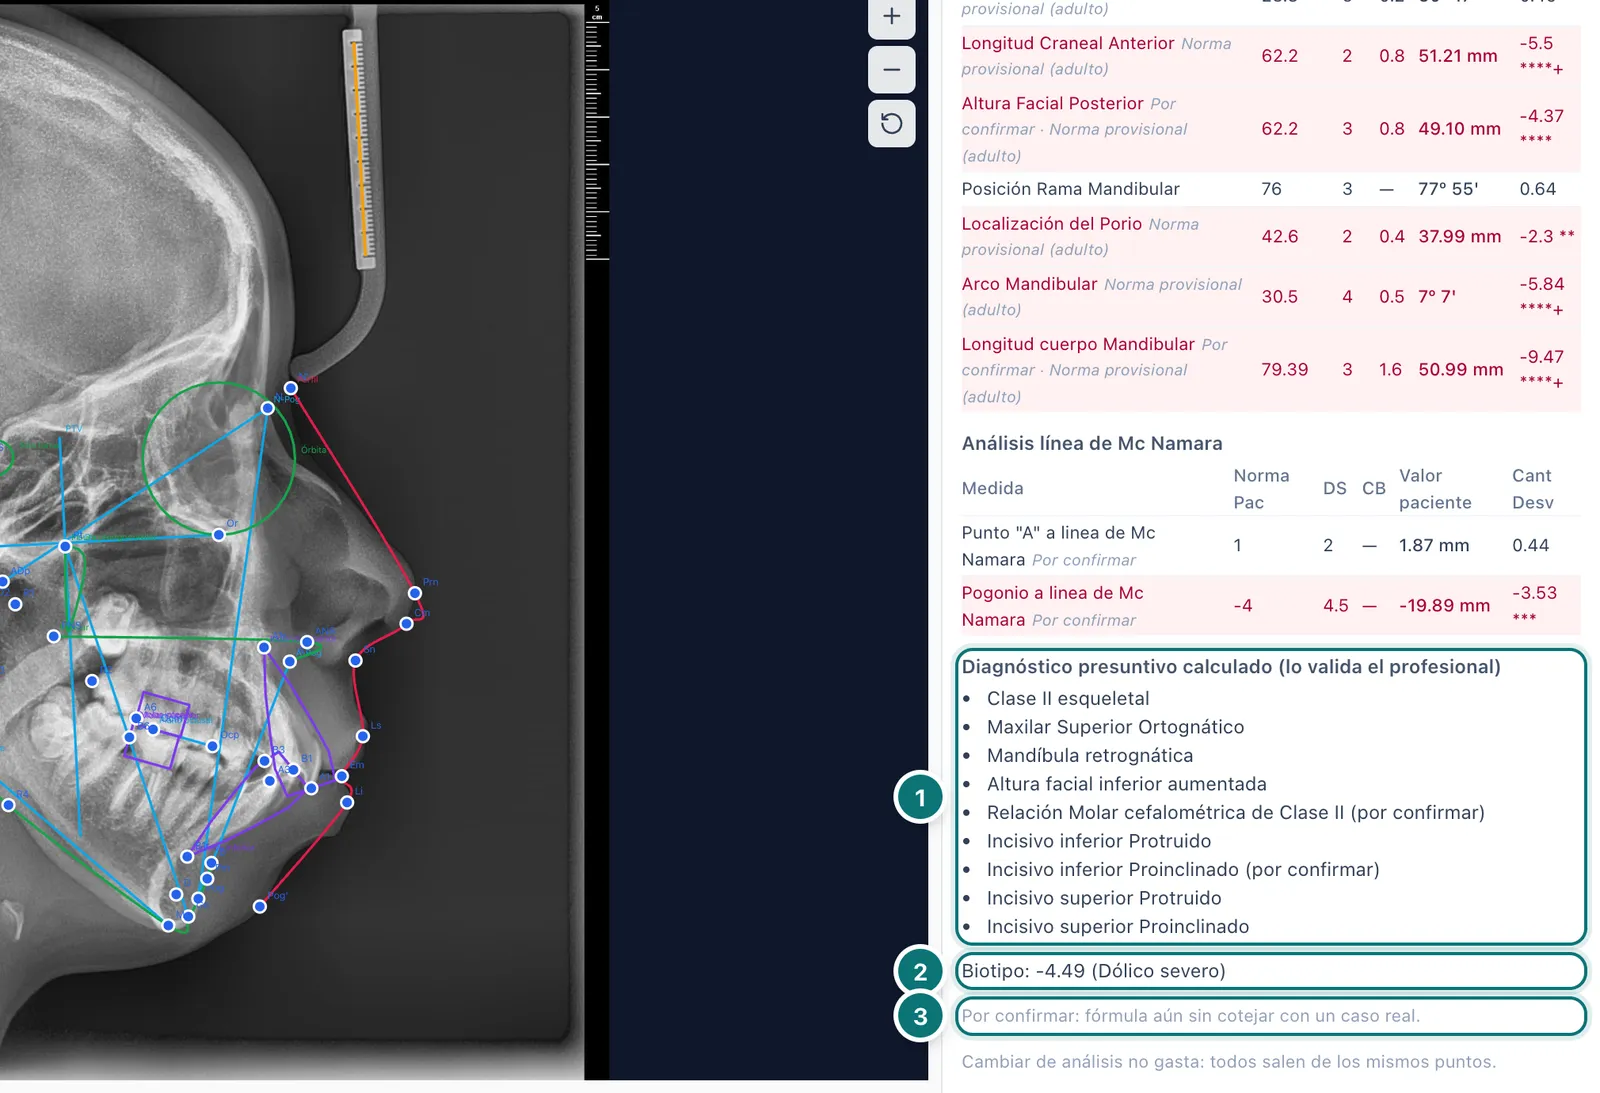
Task: Click the yellow calibration ruler on the radiograph
Action: click(360, 150)
